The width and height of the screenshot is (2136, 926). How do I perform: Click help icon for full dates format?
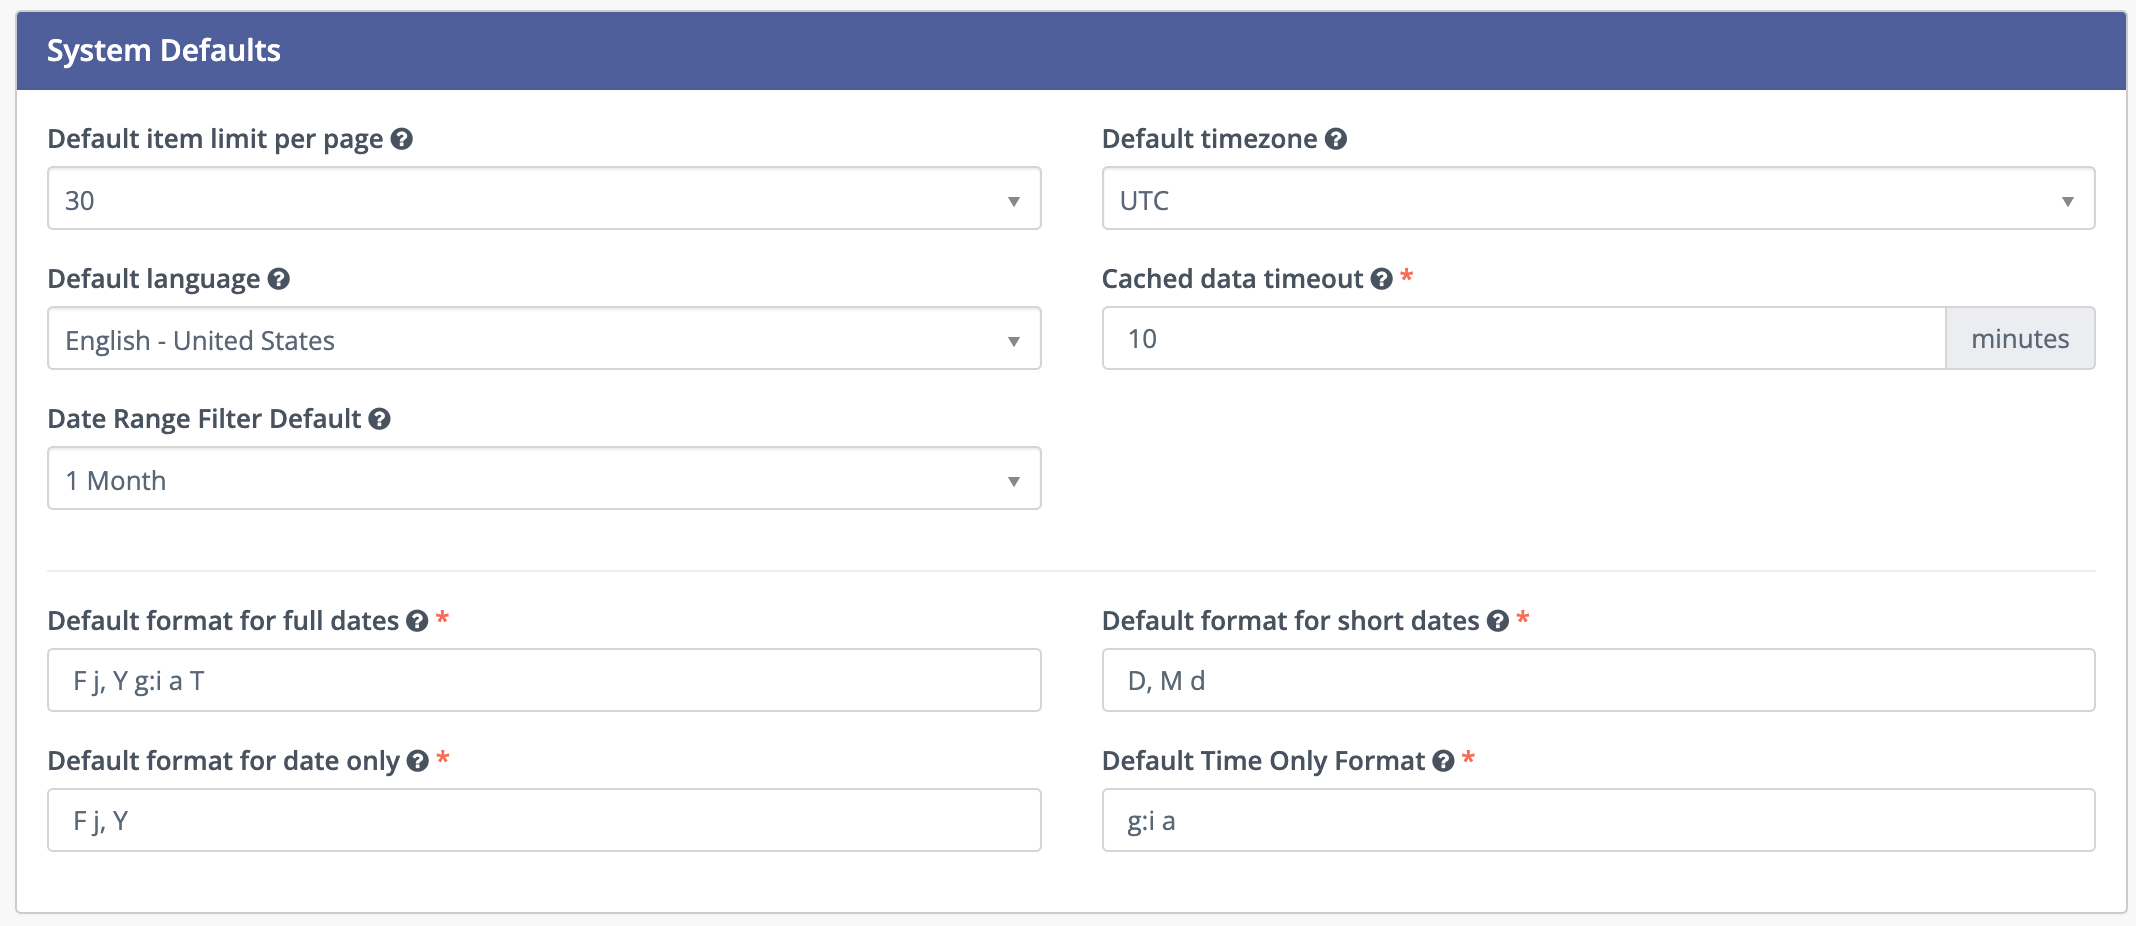coord(417,621)
